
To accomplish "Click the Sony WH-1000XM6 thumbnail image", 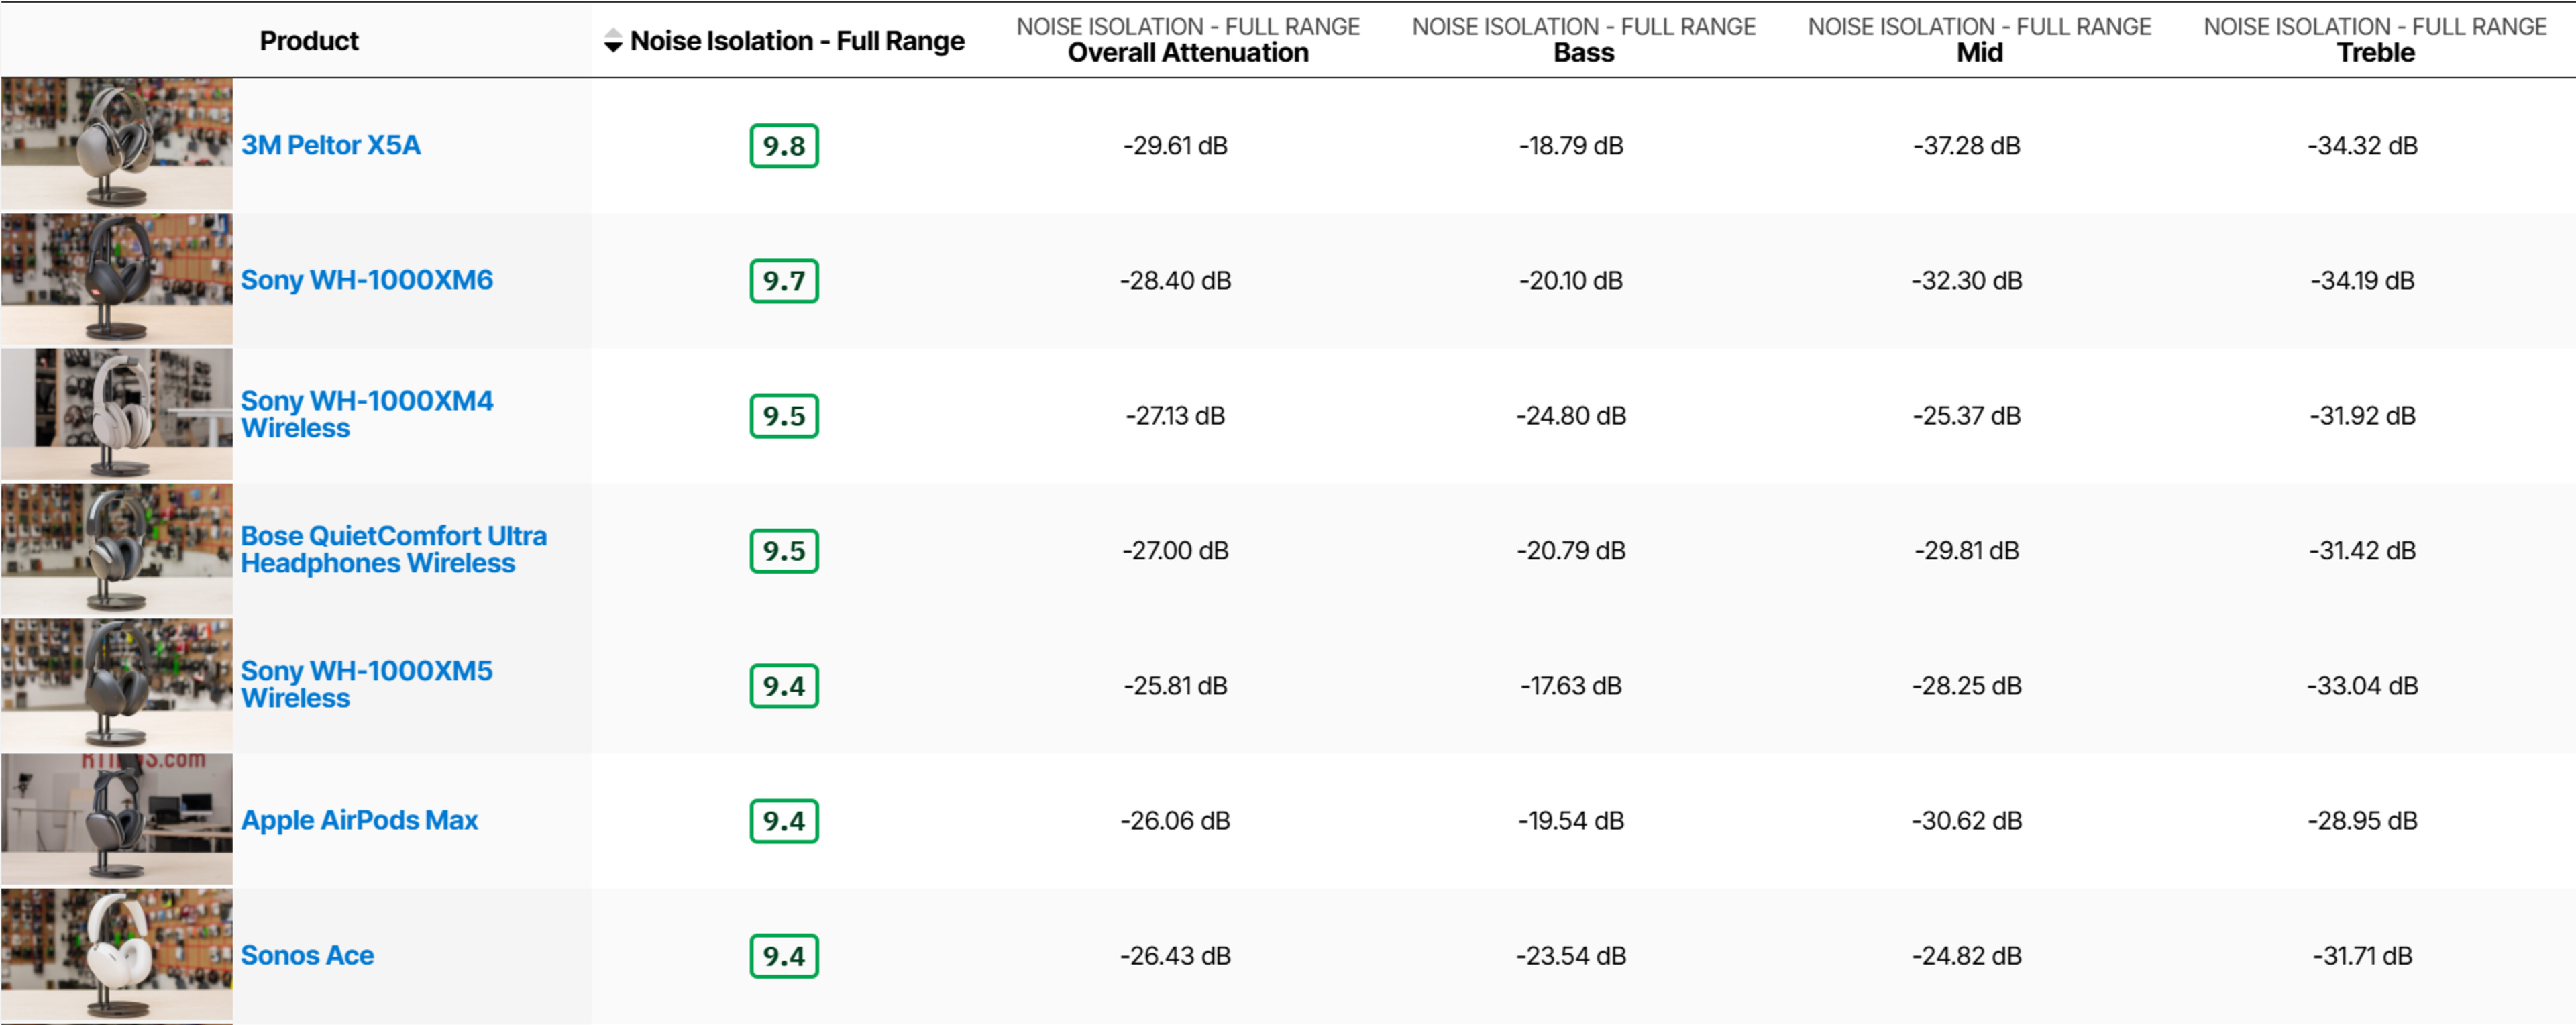I will click(x=117, y=279).
